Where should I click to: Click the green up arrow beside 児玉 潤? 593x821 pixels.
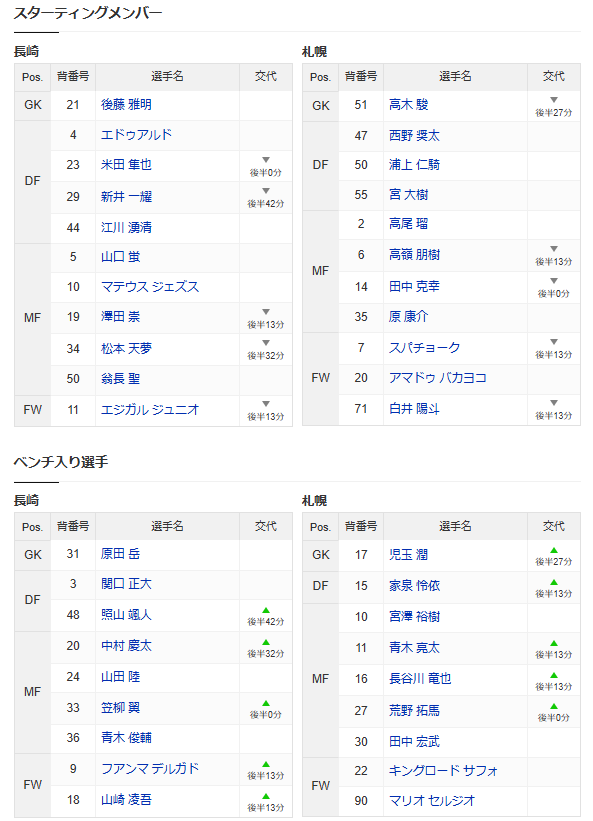554,550
